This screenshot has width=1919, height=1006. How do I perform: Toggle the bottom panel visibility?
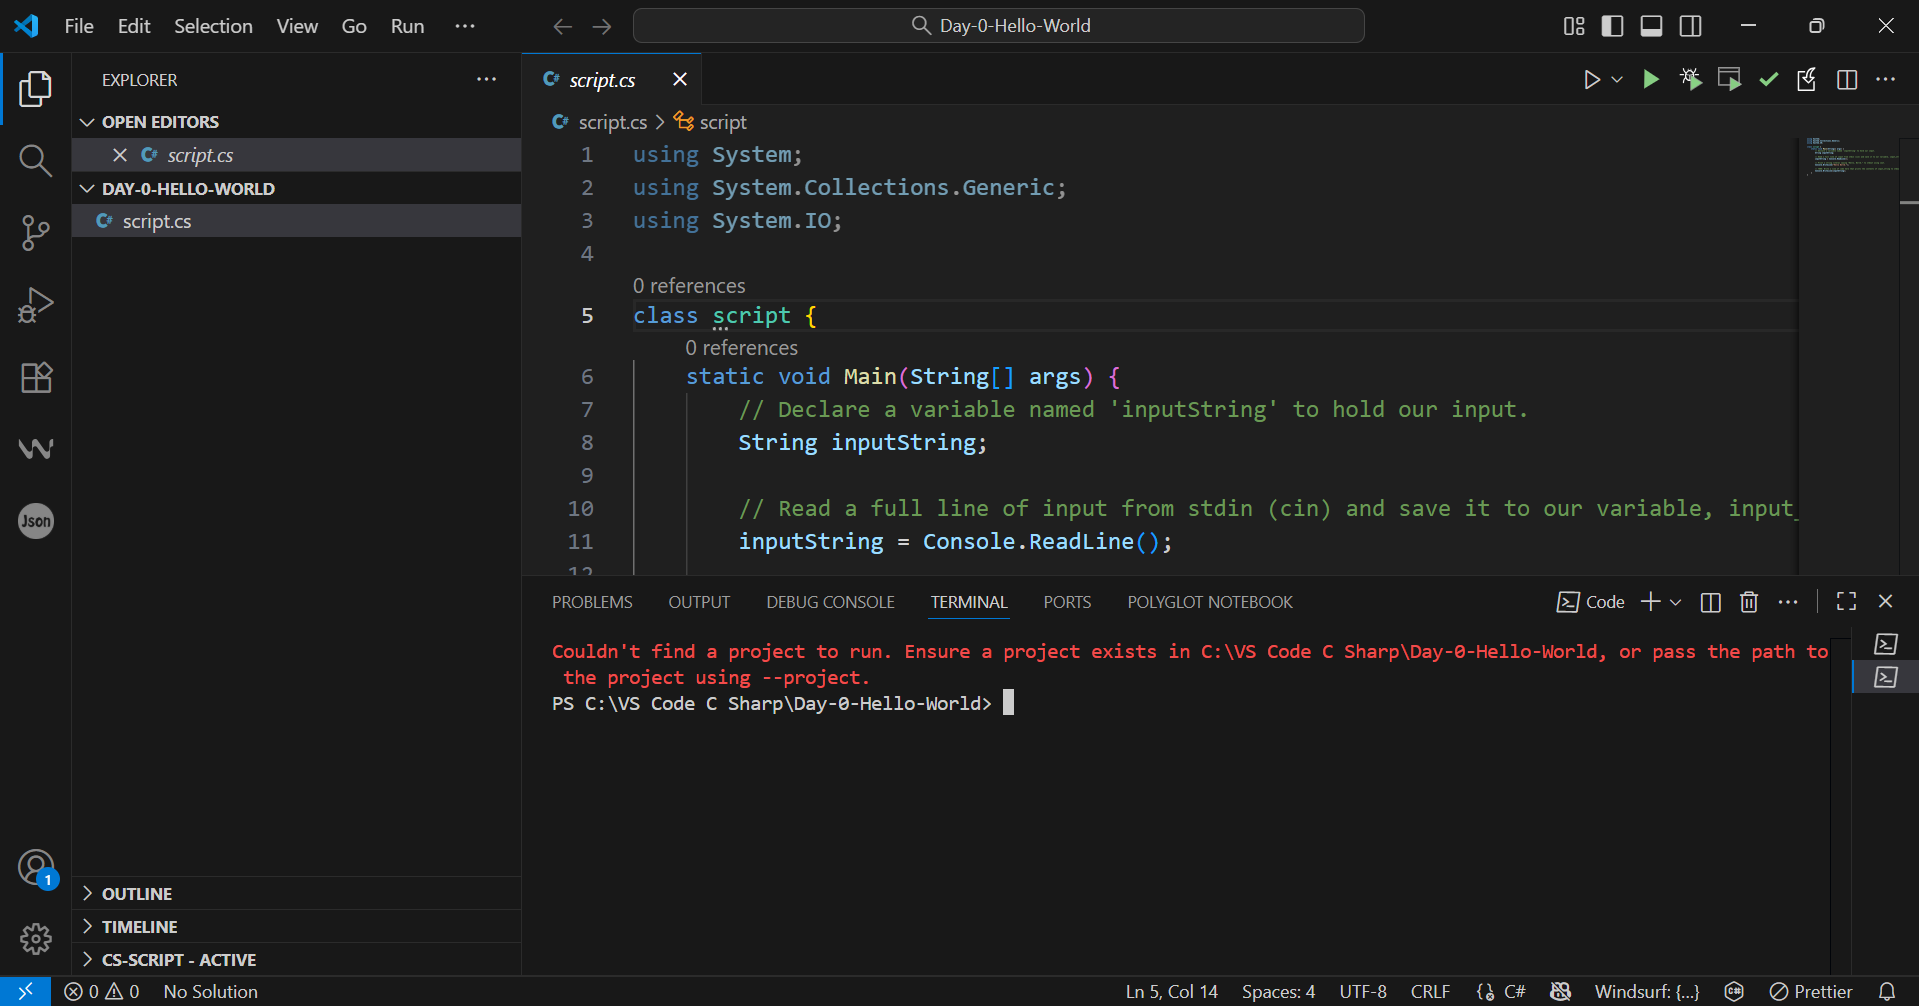point(1651,26)
